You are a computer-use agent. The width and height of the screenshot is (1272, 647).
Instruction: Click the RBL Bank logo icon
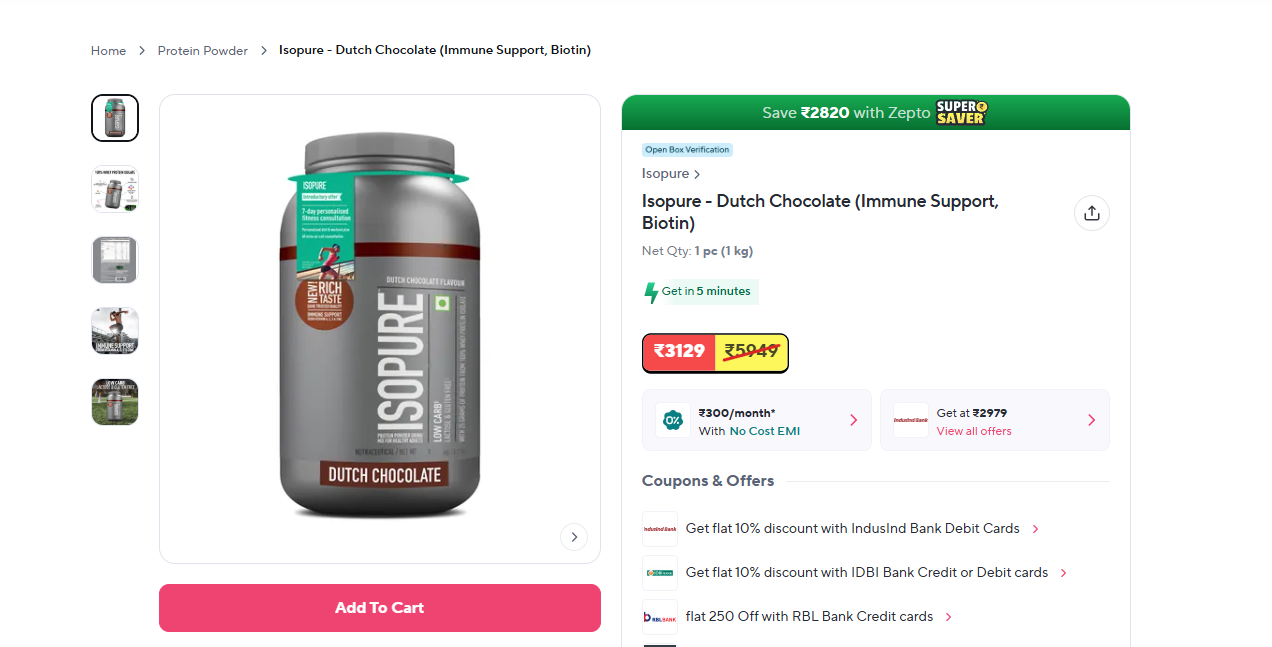(659, 617)
